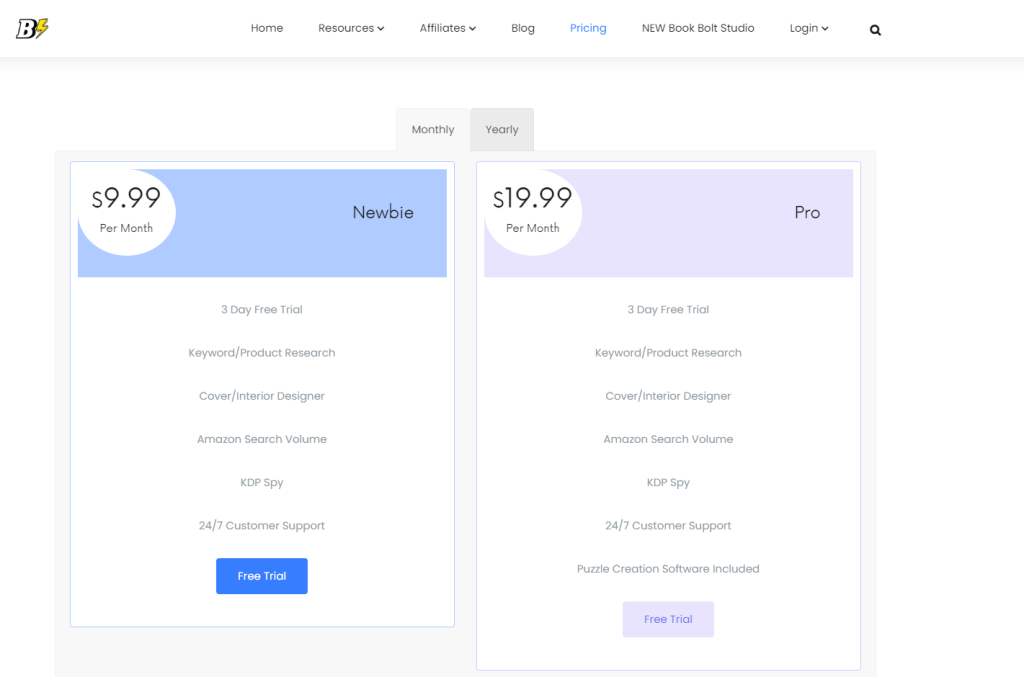
Task: Click the Book Bolt logo icon
Action: coord(32,28)
